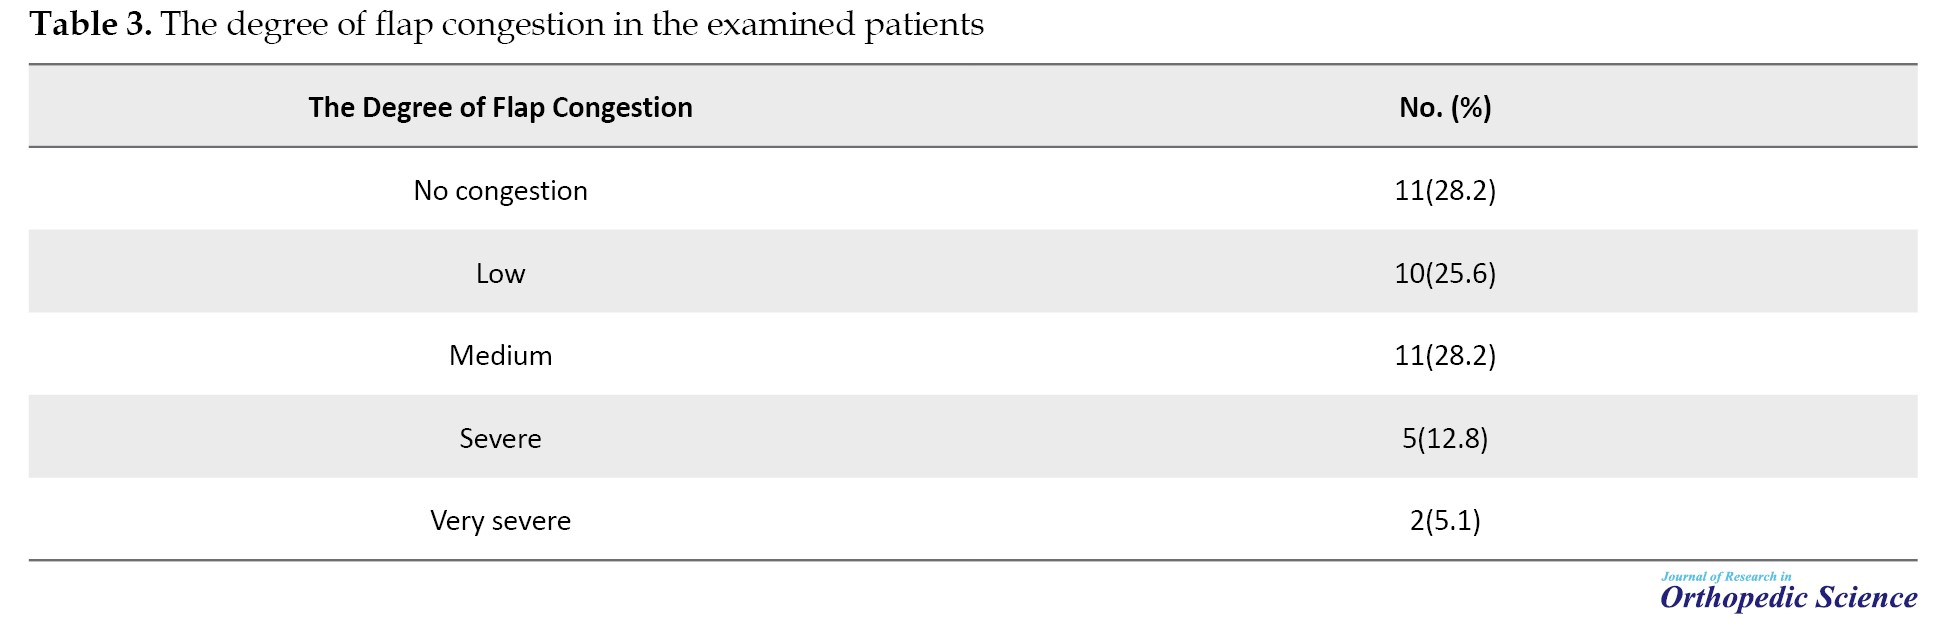Click the word congestion in the caption
Screen dimensions: 1945x618
523,26
